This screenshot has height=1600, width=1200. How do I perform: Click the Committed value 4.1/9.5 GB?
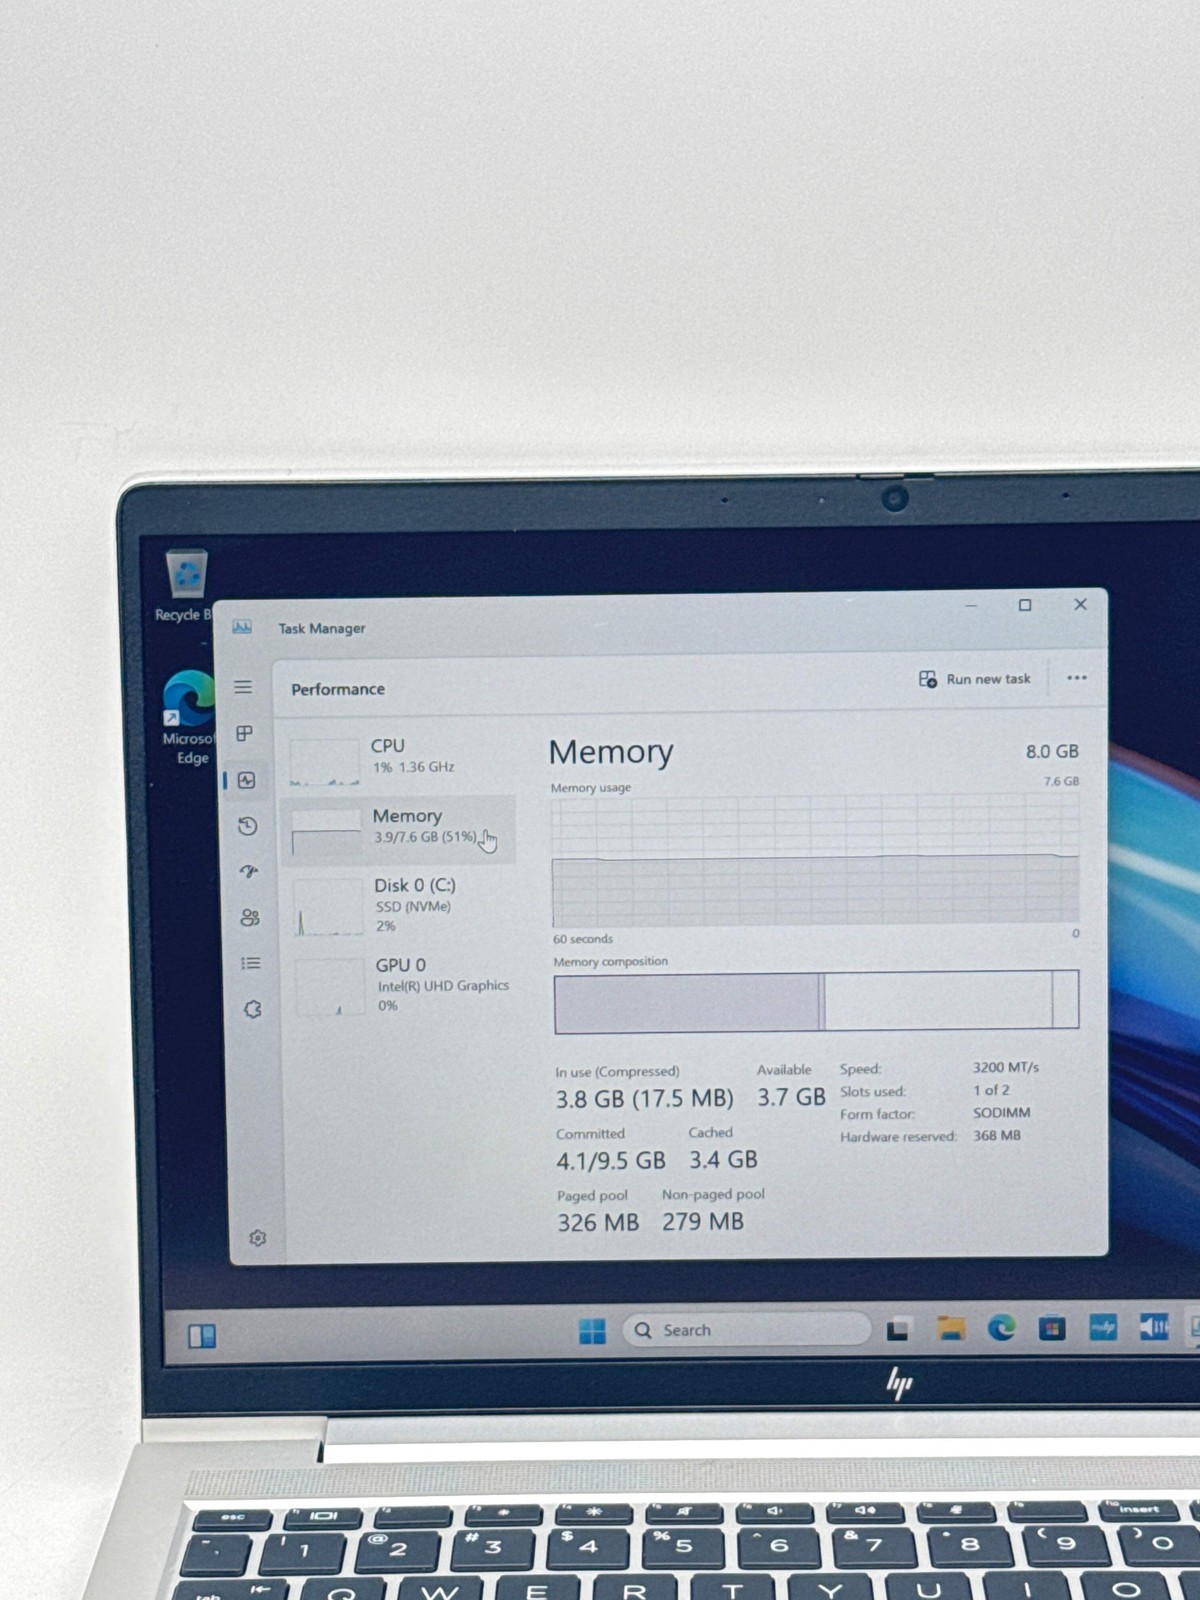tap(611, 1161)
